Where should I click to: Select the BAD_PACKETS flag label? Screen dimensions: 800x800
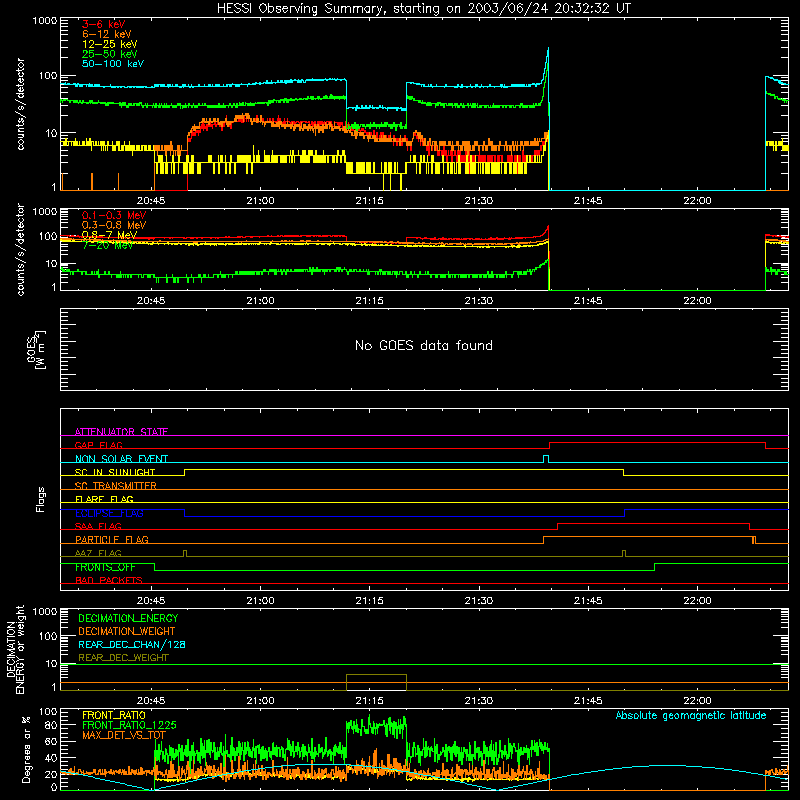108,580
